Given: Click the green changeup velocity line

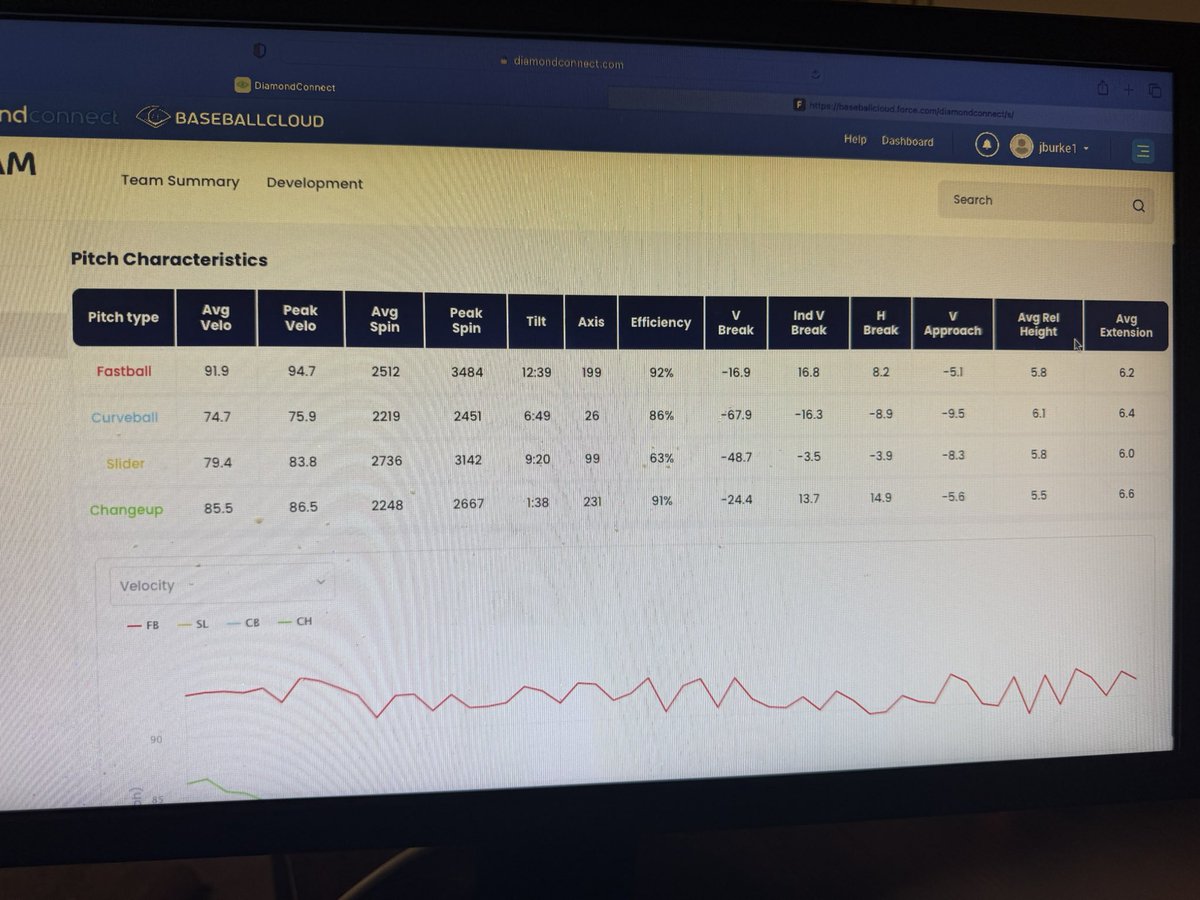Looking at the screenshot, I should 222,789.
